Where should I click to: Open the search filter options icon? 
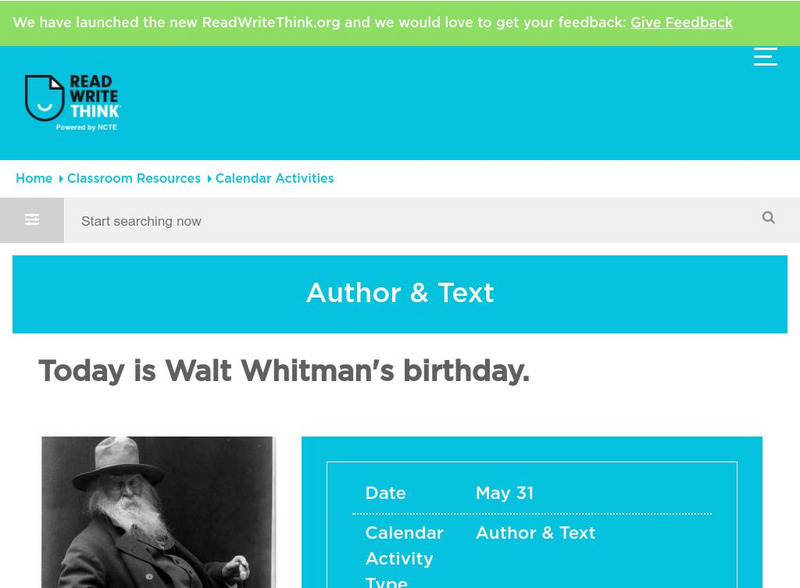click(x=32, y=220)
